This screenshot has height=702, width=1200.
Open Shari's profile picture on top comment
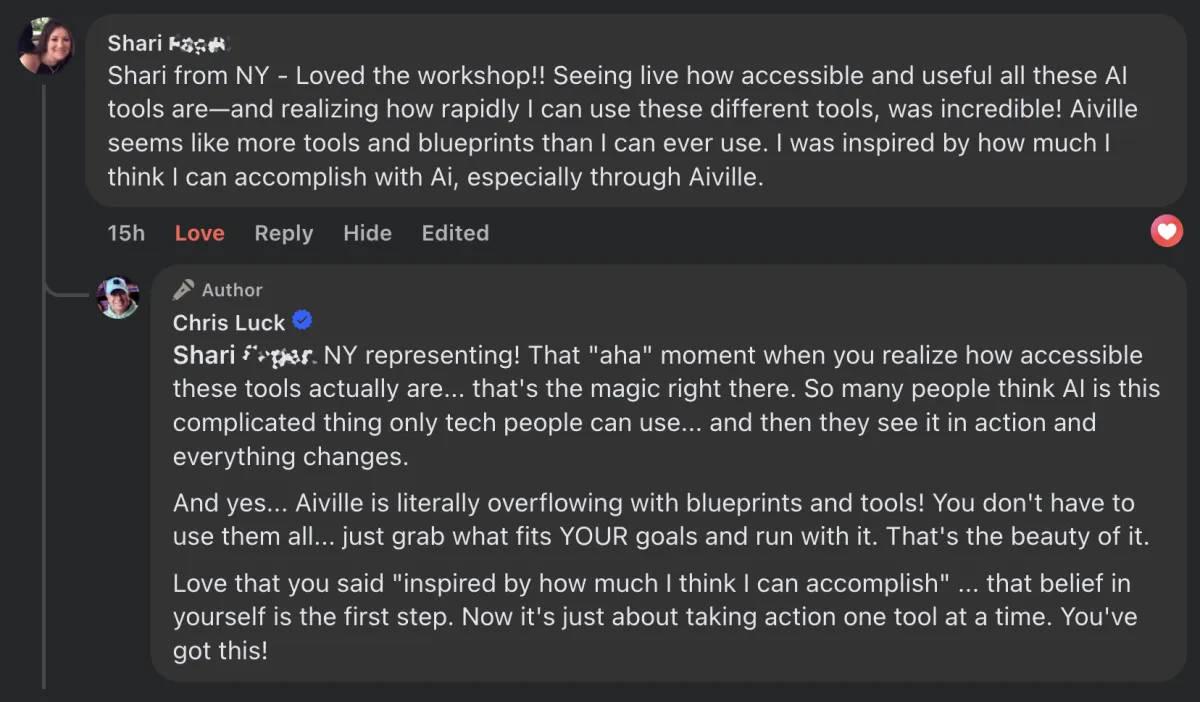click(x=46, y=46)
